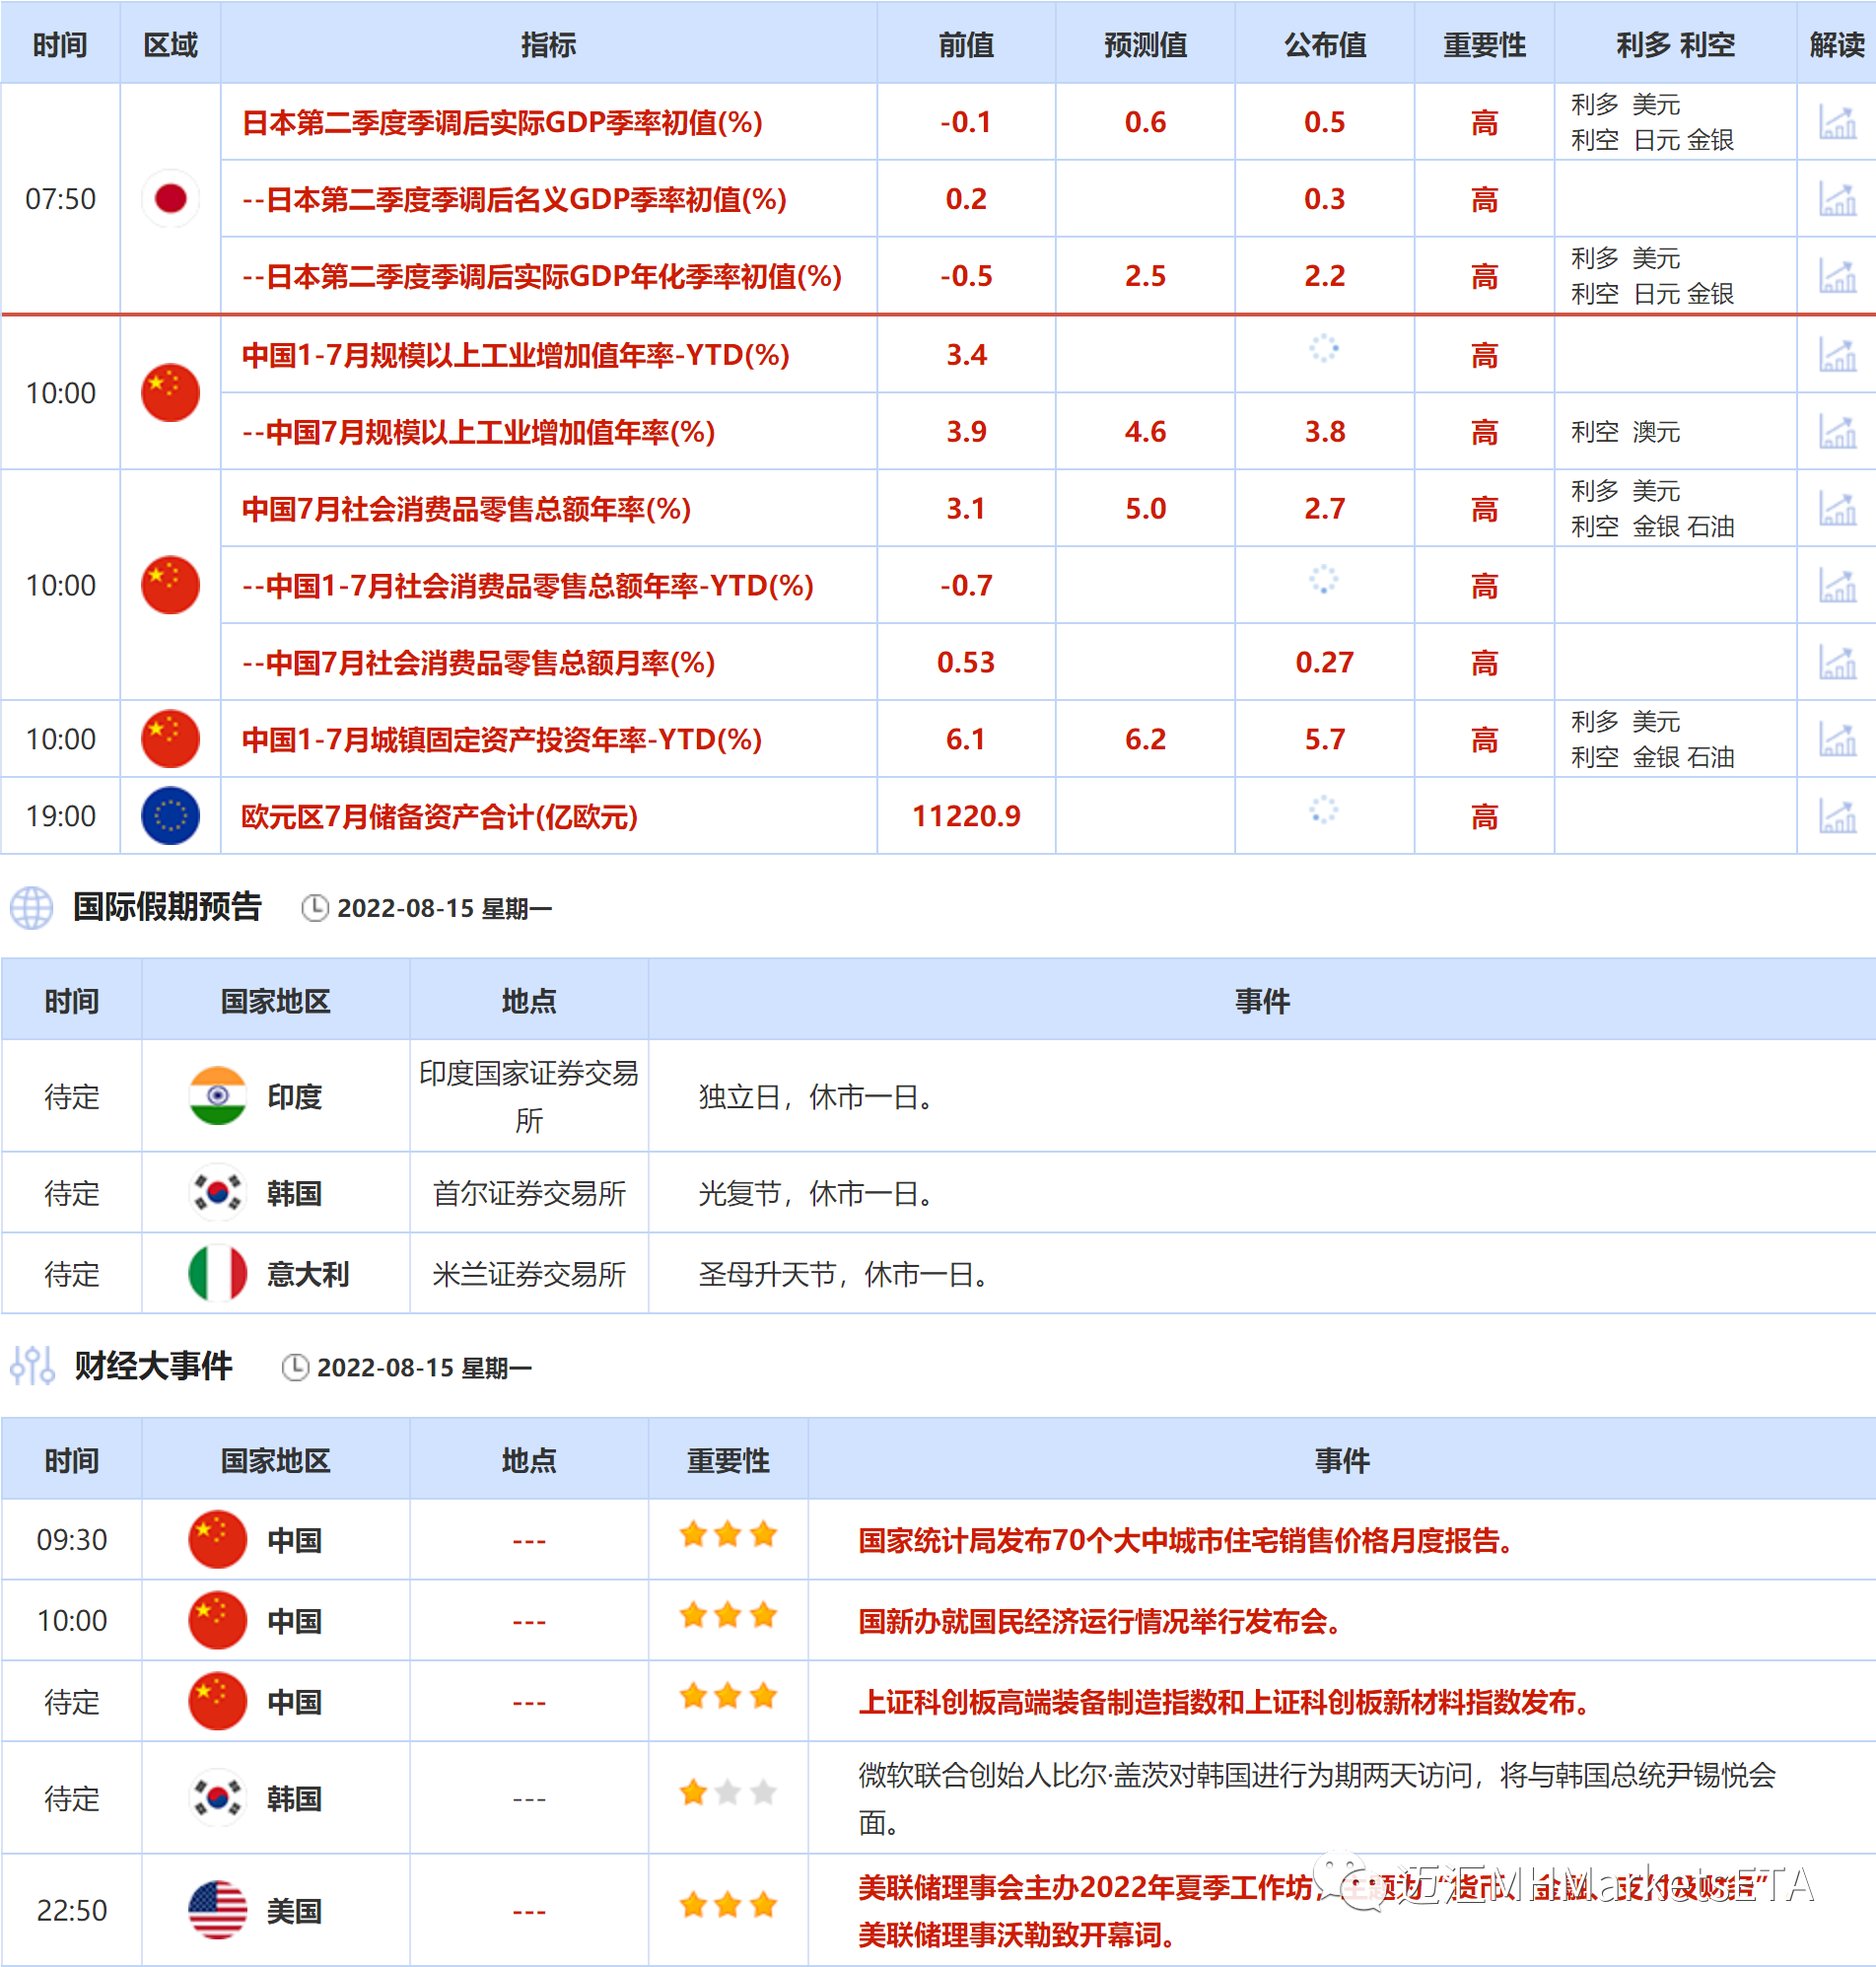1876x1967 pixels.
Task: Click 首尔证券交易所 location cell
Action: 529,1193
